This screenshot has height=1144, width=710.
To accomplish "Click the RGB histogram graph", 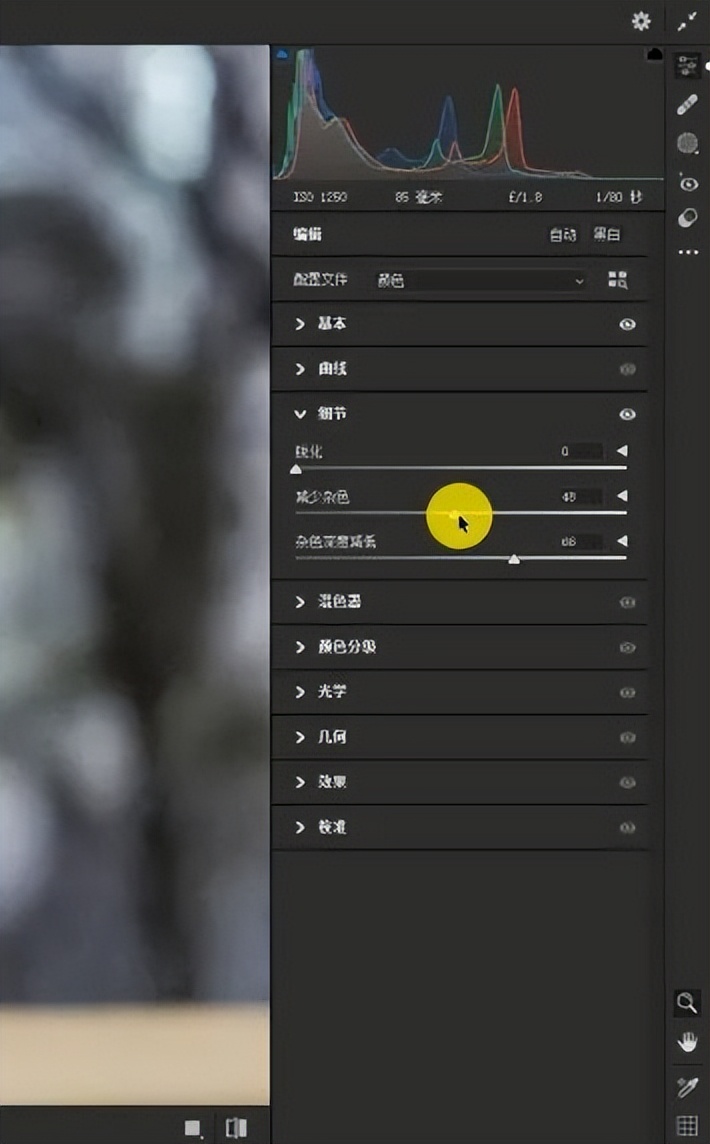I will [468, 113].
